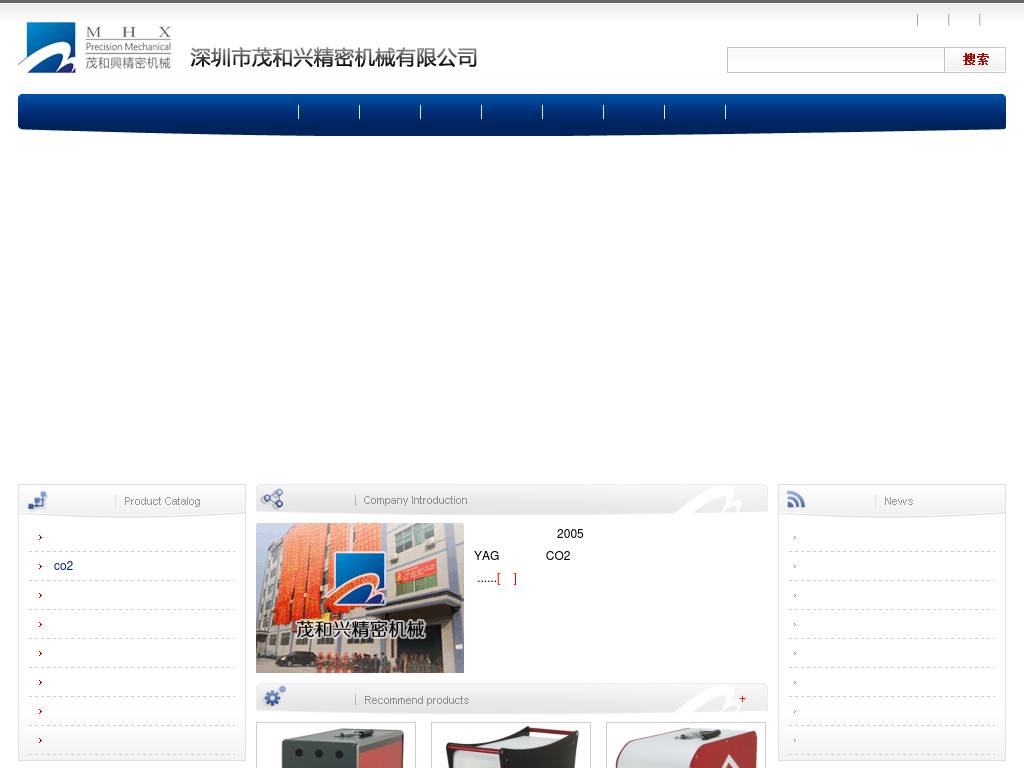Click the News heading text
The image size is (1024, 768).
click(899, 501)
